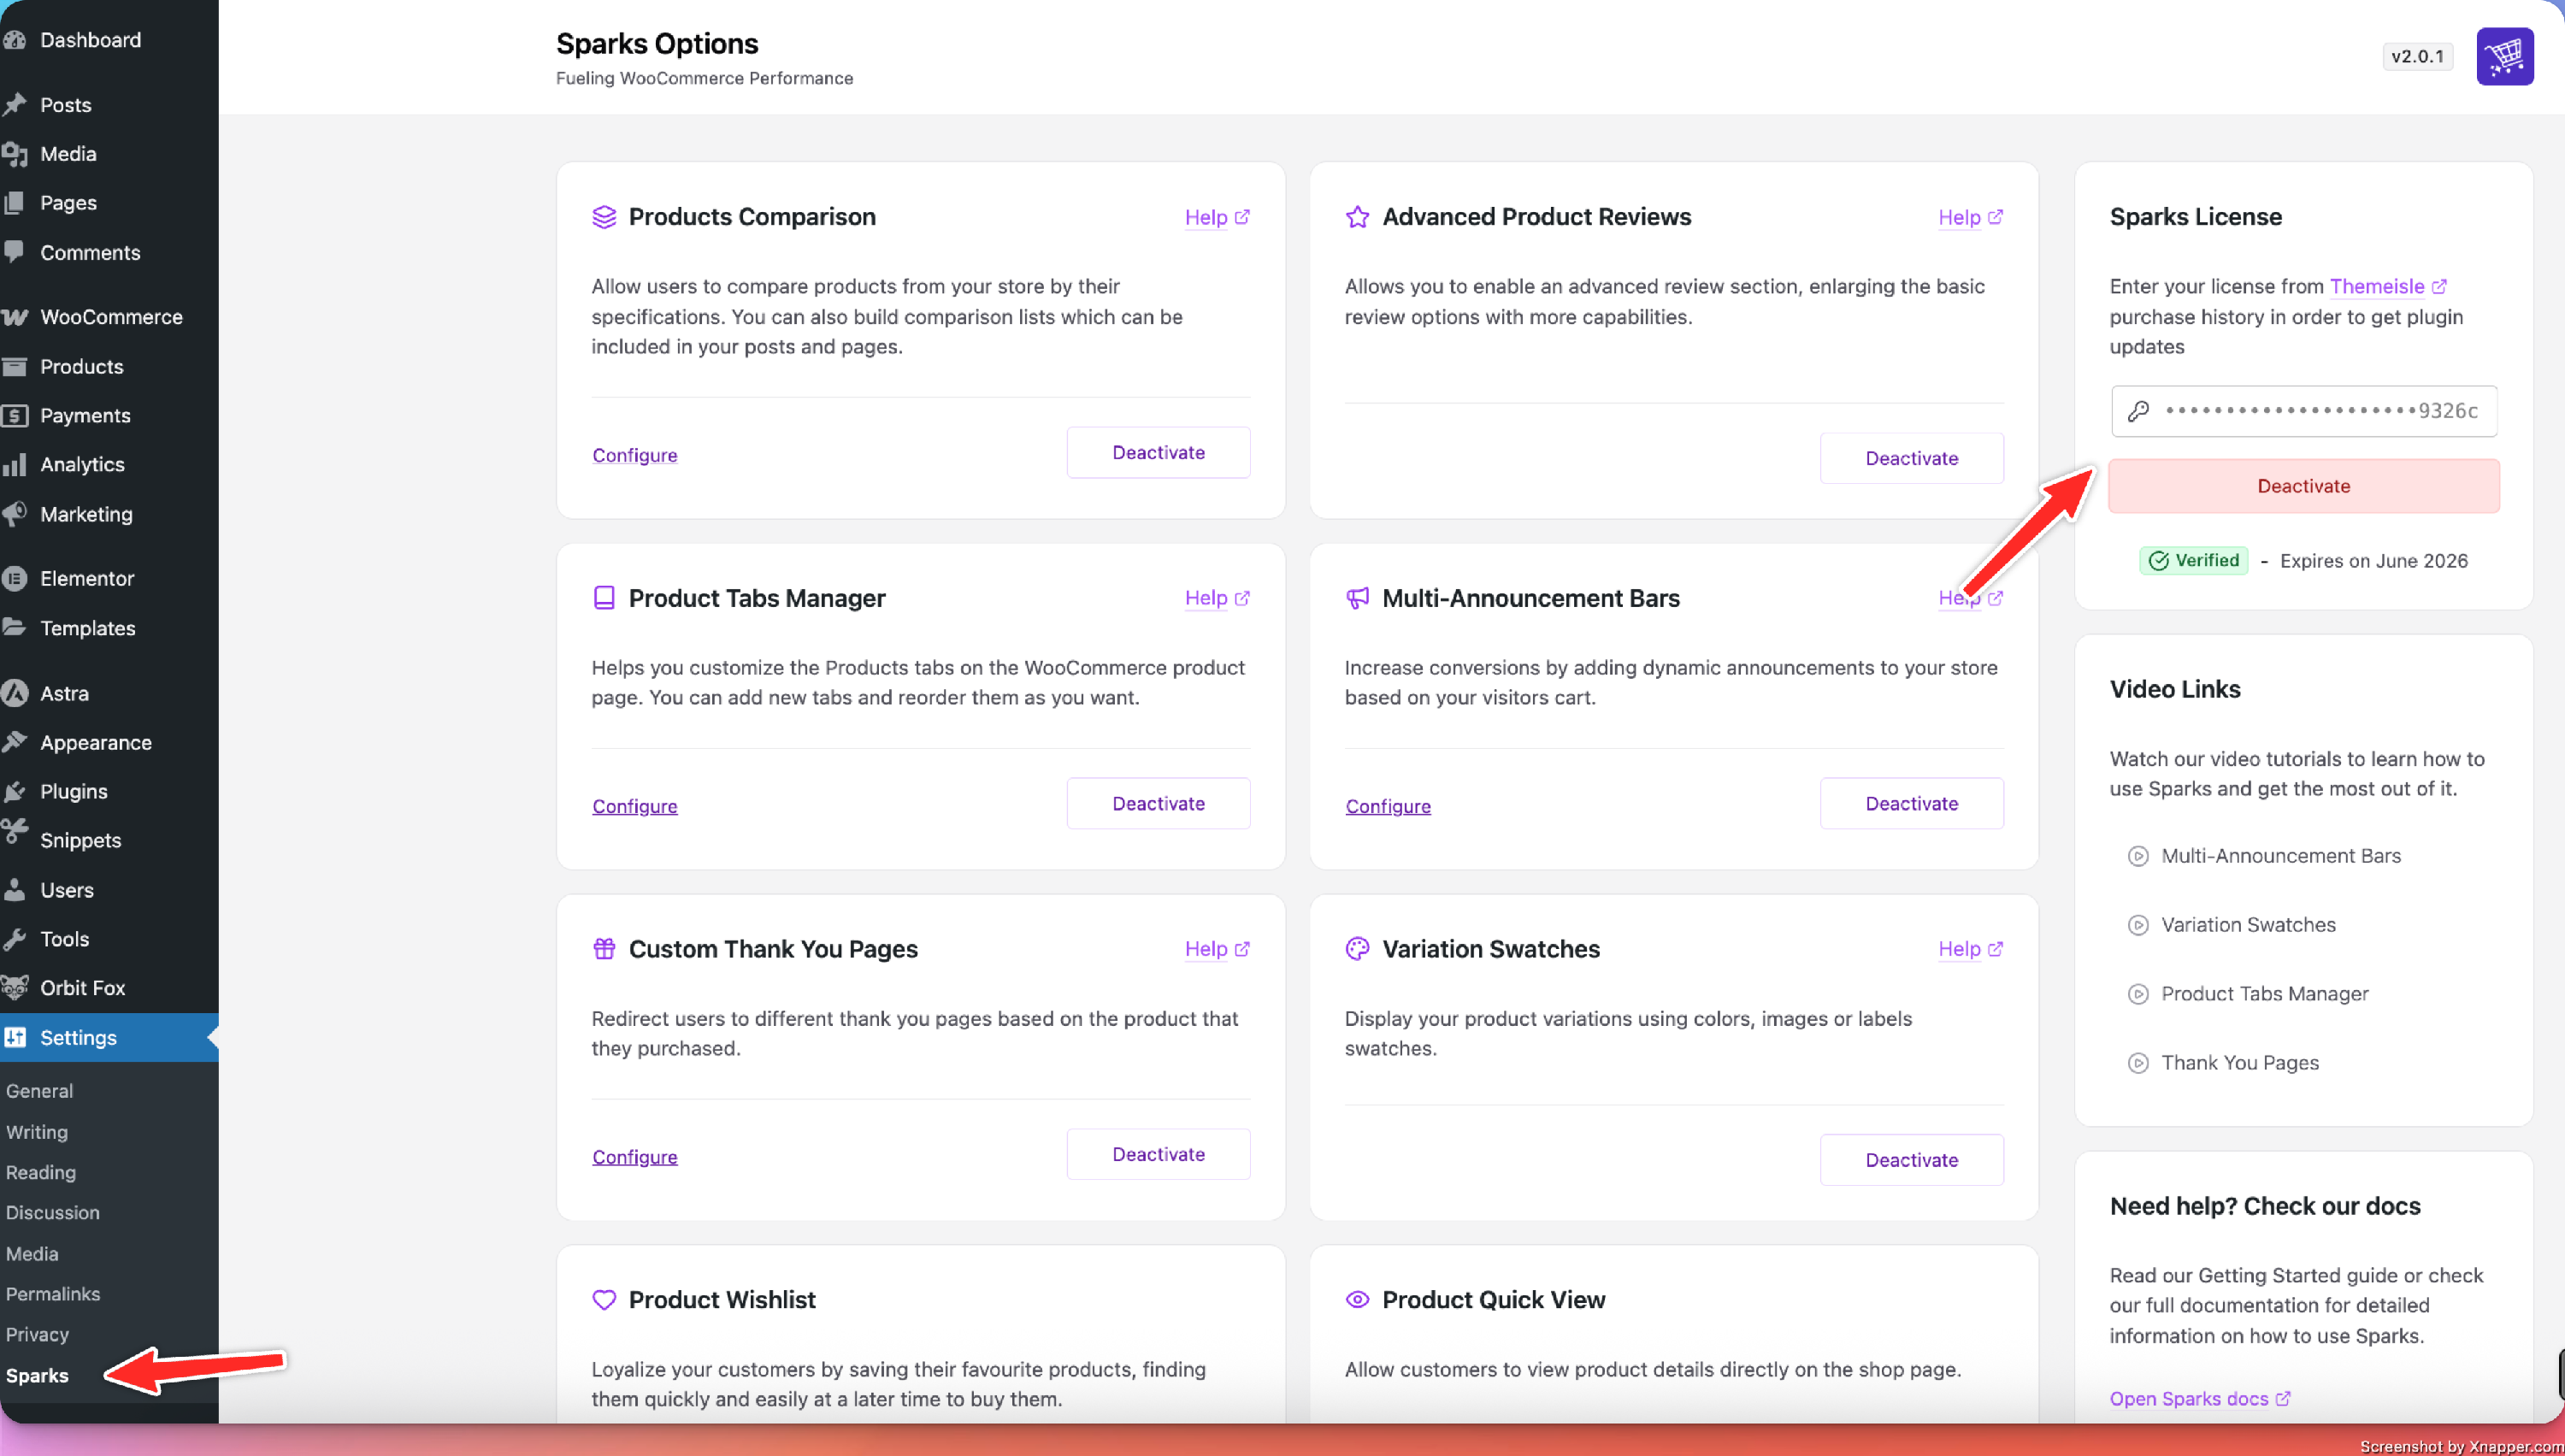Open Permalinks under Settings submenu
The width and height of the screenshot is (2565, 1456).
tap(53, 1294)
